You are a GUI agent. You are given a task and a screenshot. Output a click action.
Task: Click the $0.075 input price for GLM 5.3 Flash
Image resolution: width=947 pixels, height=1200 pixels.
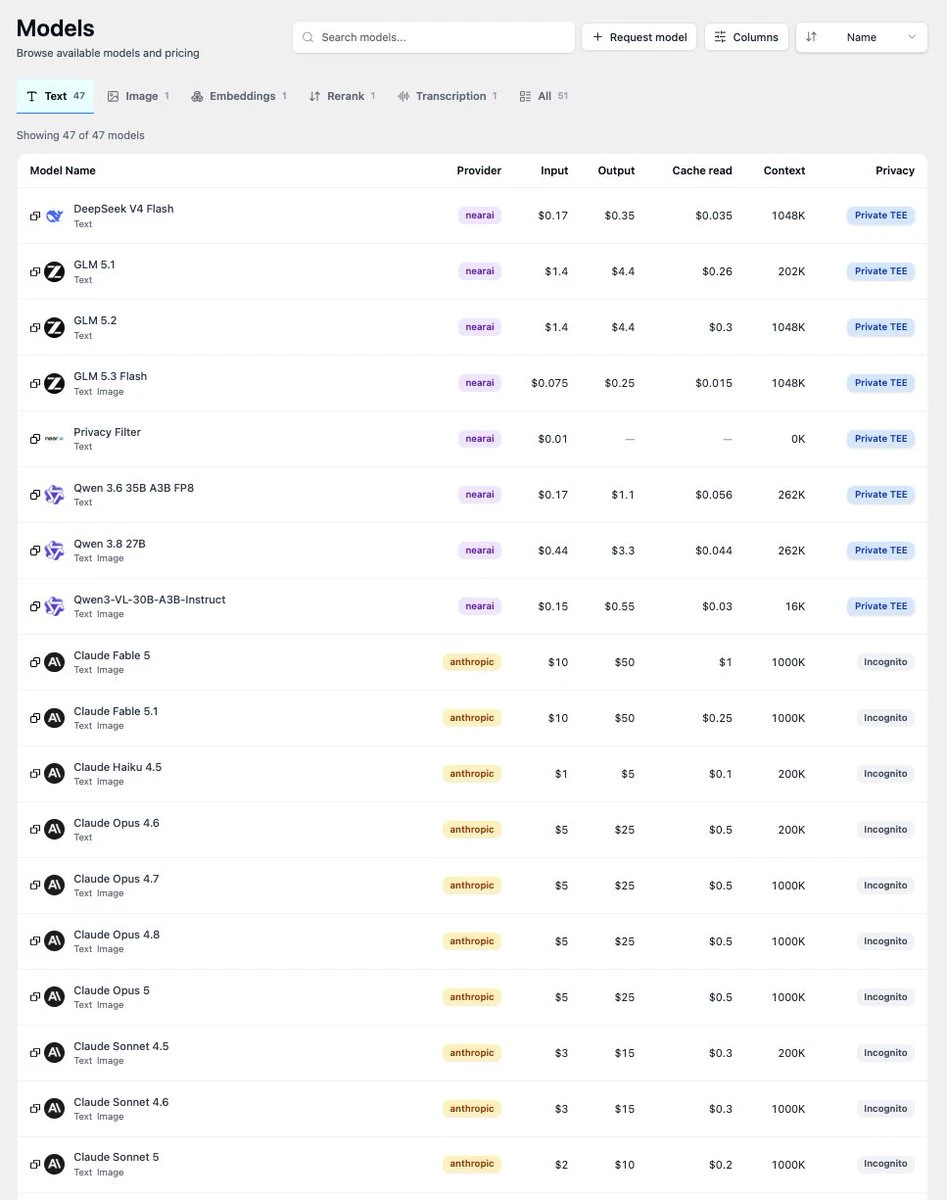[550, 383]
